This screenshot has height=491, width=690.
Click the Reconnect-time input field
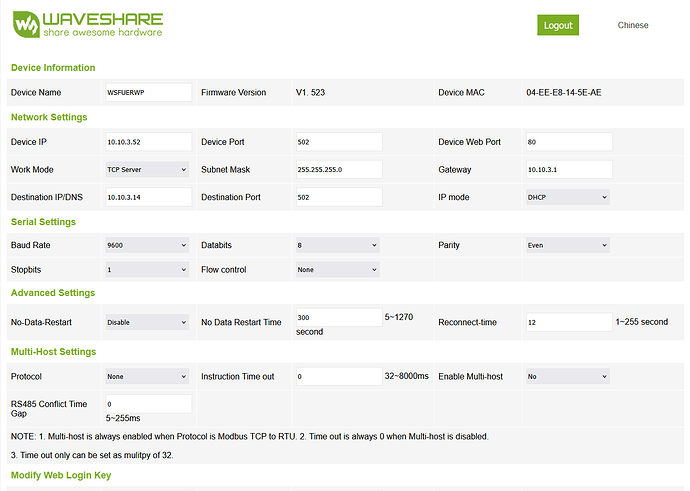(x=569, y=322)
